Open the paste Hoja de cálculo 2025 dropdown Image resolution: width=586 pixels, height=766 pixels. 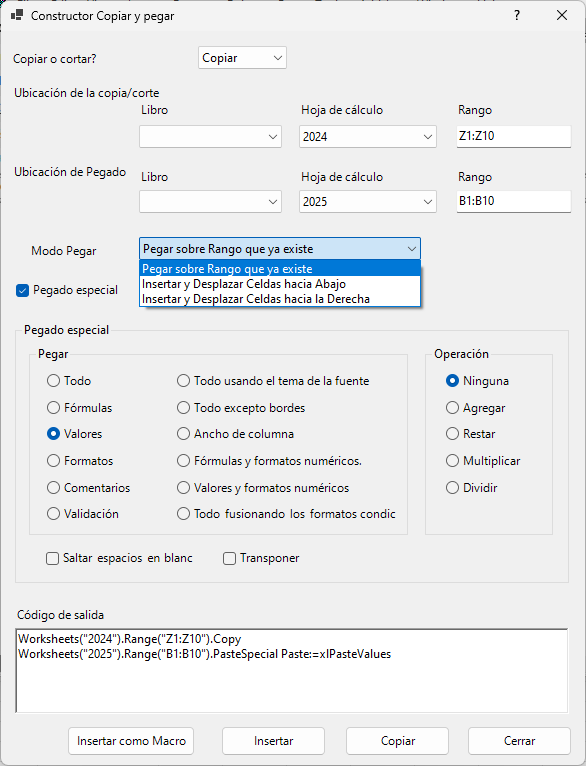(368, 202)
